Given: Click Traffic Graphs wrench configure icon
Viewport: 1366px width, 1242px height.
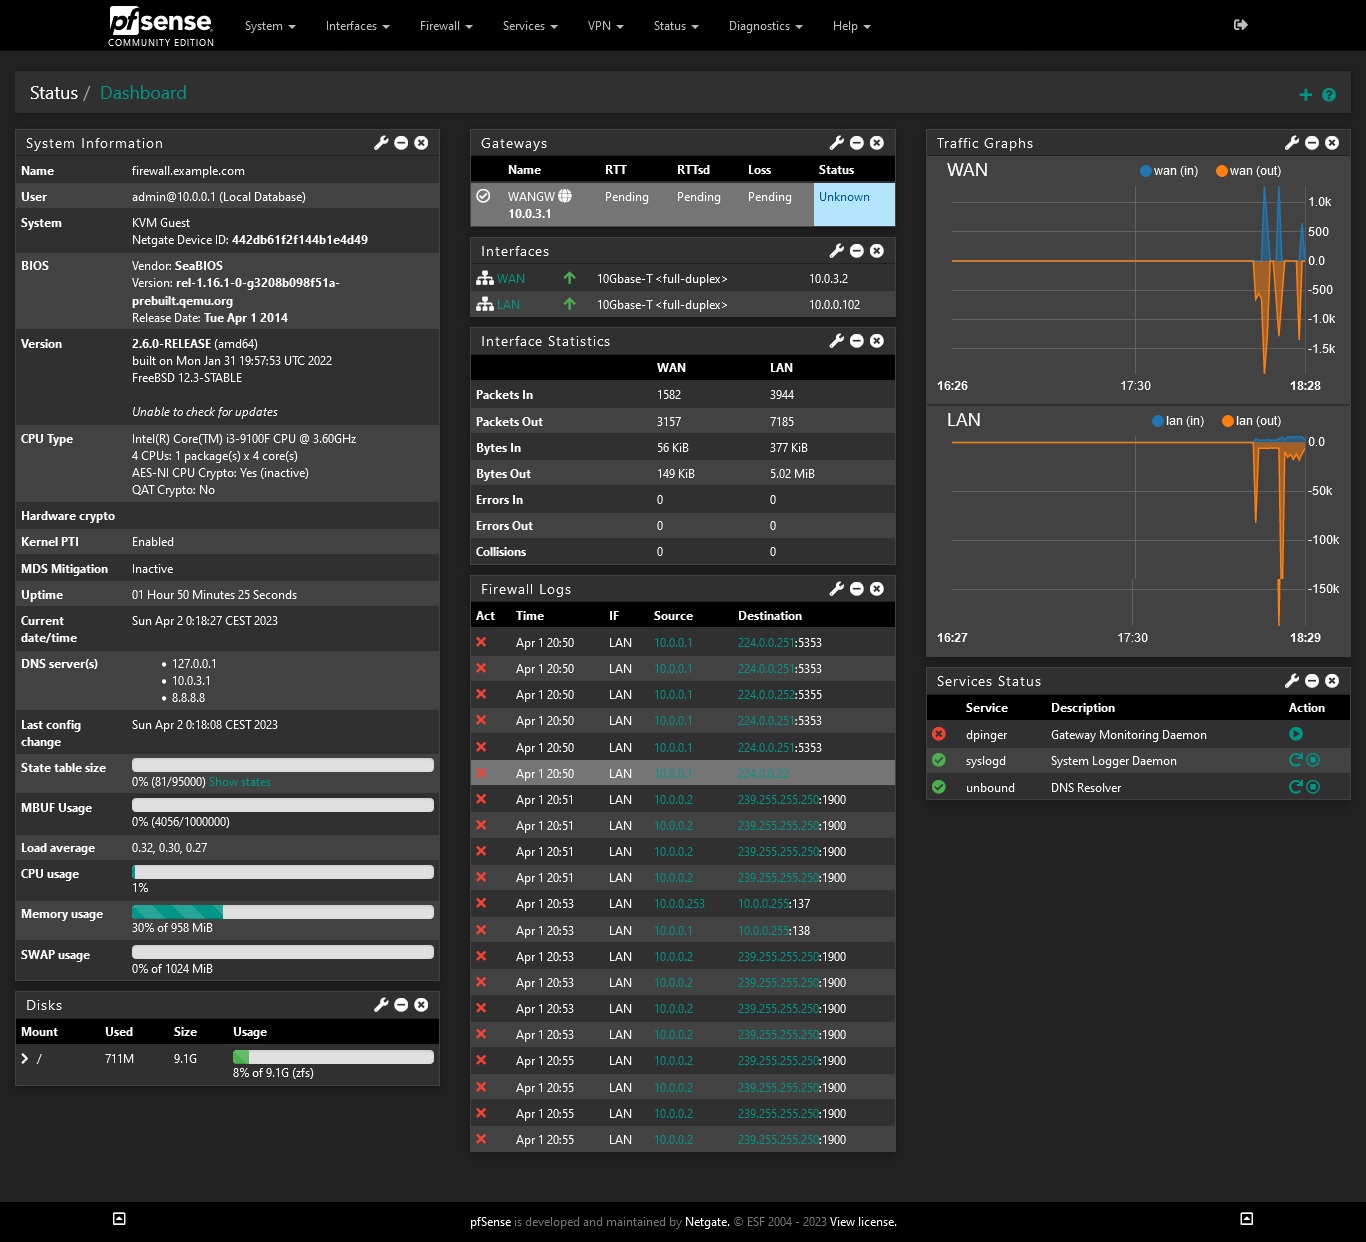Looking at the screenshot, I should pos(1292,143).
